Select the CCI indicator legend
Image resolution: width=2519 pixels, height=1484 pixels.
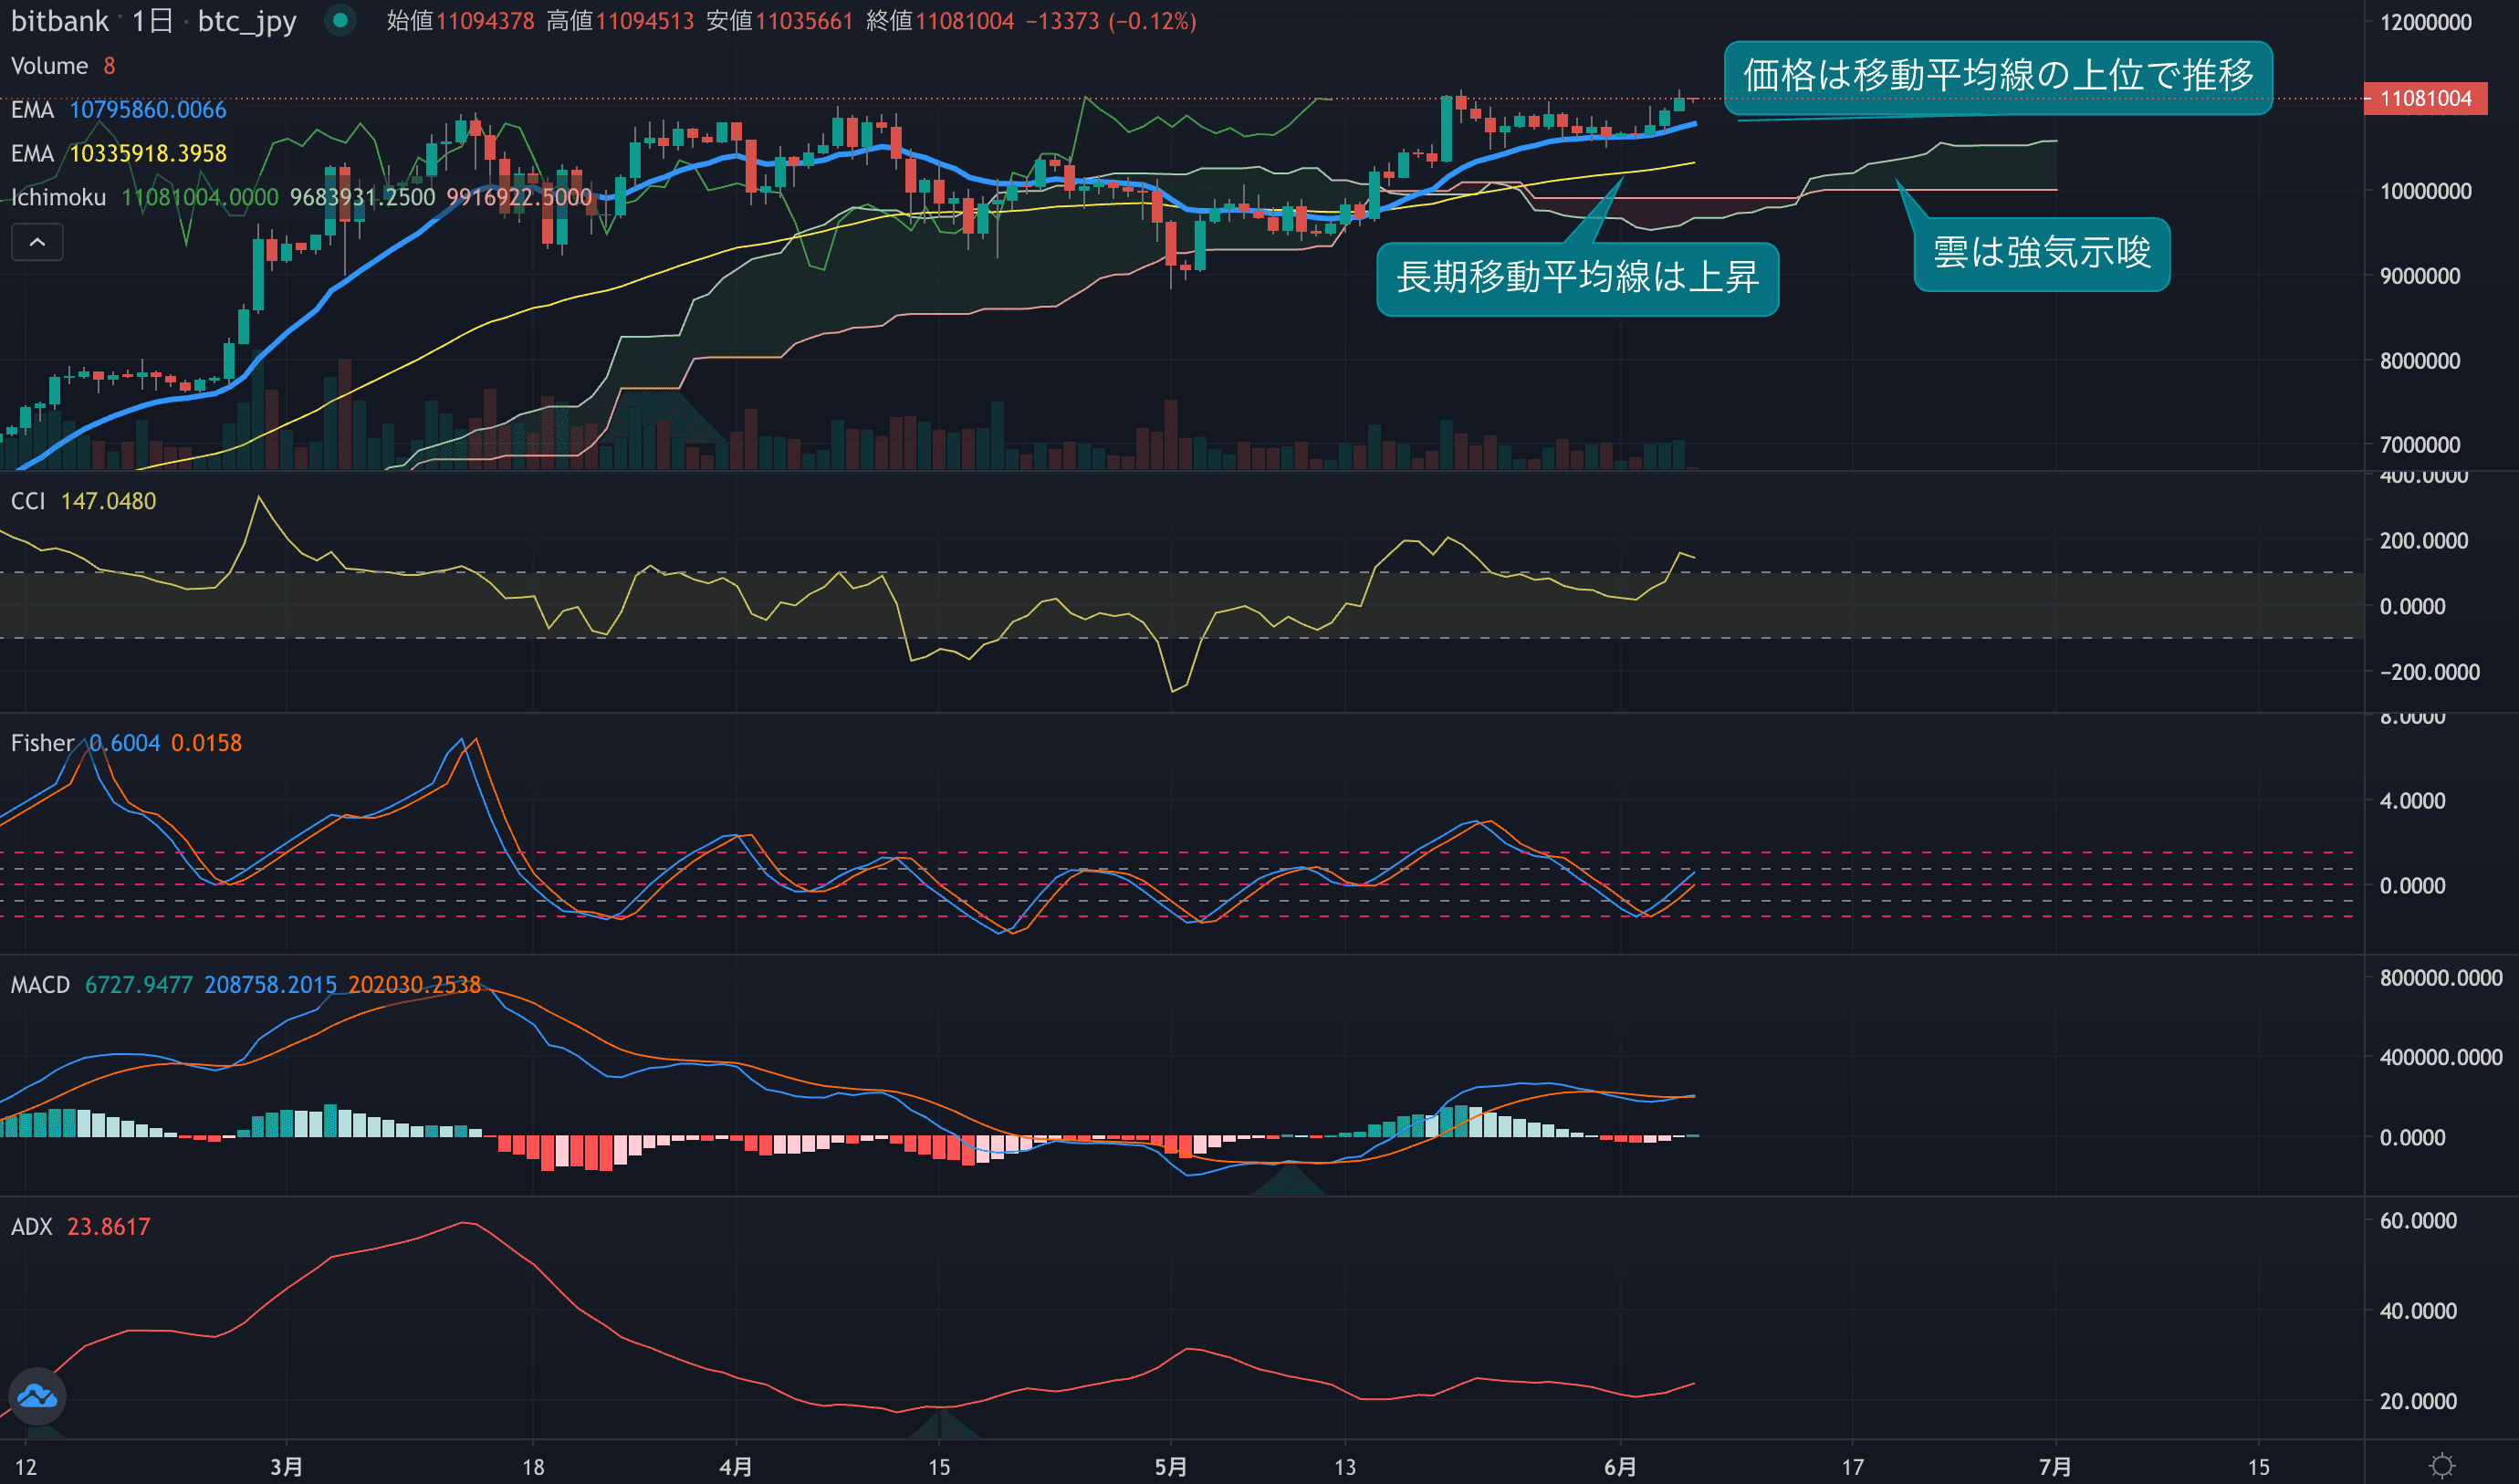(x=28, y=501)
